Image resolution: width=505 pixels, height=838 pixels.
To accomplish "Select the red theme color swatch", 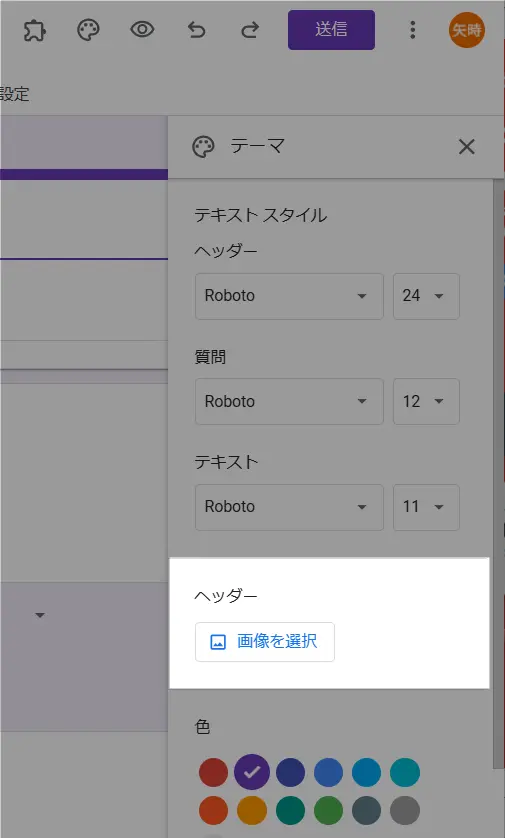I will coord(213,772).
